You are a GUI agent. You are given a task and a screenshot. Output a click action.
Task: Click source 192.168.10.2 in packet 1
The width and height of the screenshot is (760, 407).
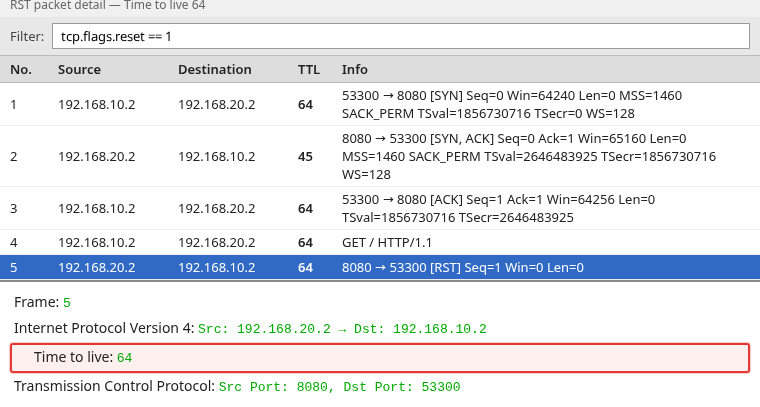pos(96,105)
